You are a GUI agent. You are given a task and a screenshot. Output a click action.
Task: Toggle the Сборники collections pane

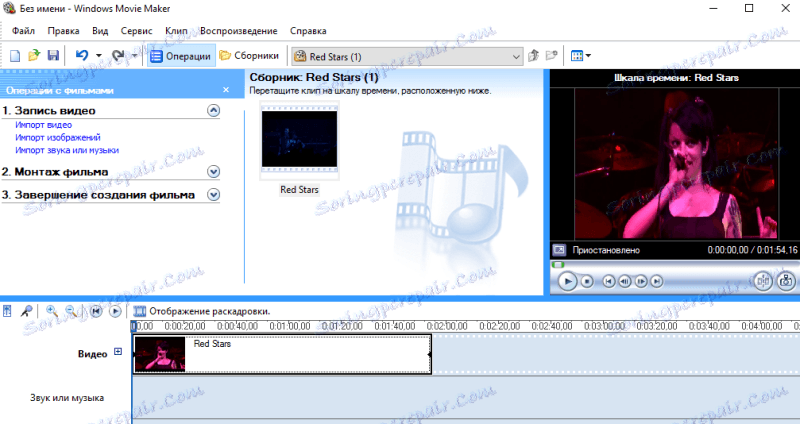point(249,56)
